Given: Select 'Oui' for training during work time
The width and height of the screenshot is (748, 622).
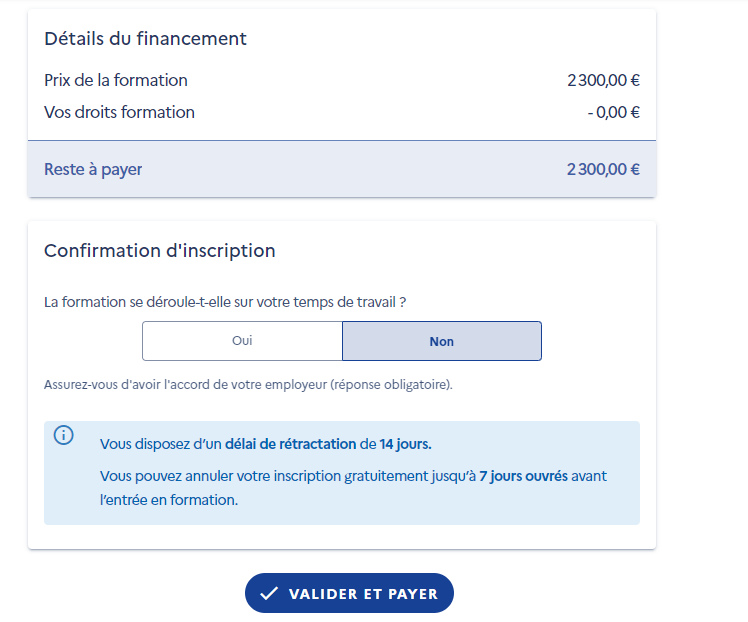Looking at the screenshot, I should 242,341.
